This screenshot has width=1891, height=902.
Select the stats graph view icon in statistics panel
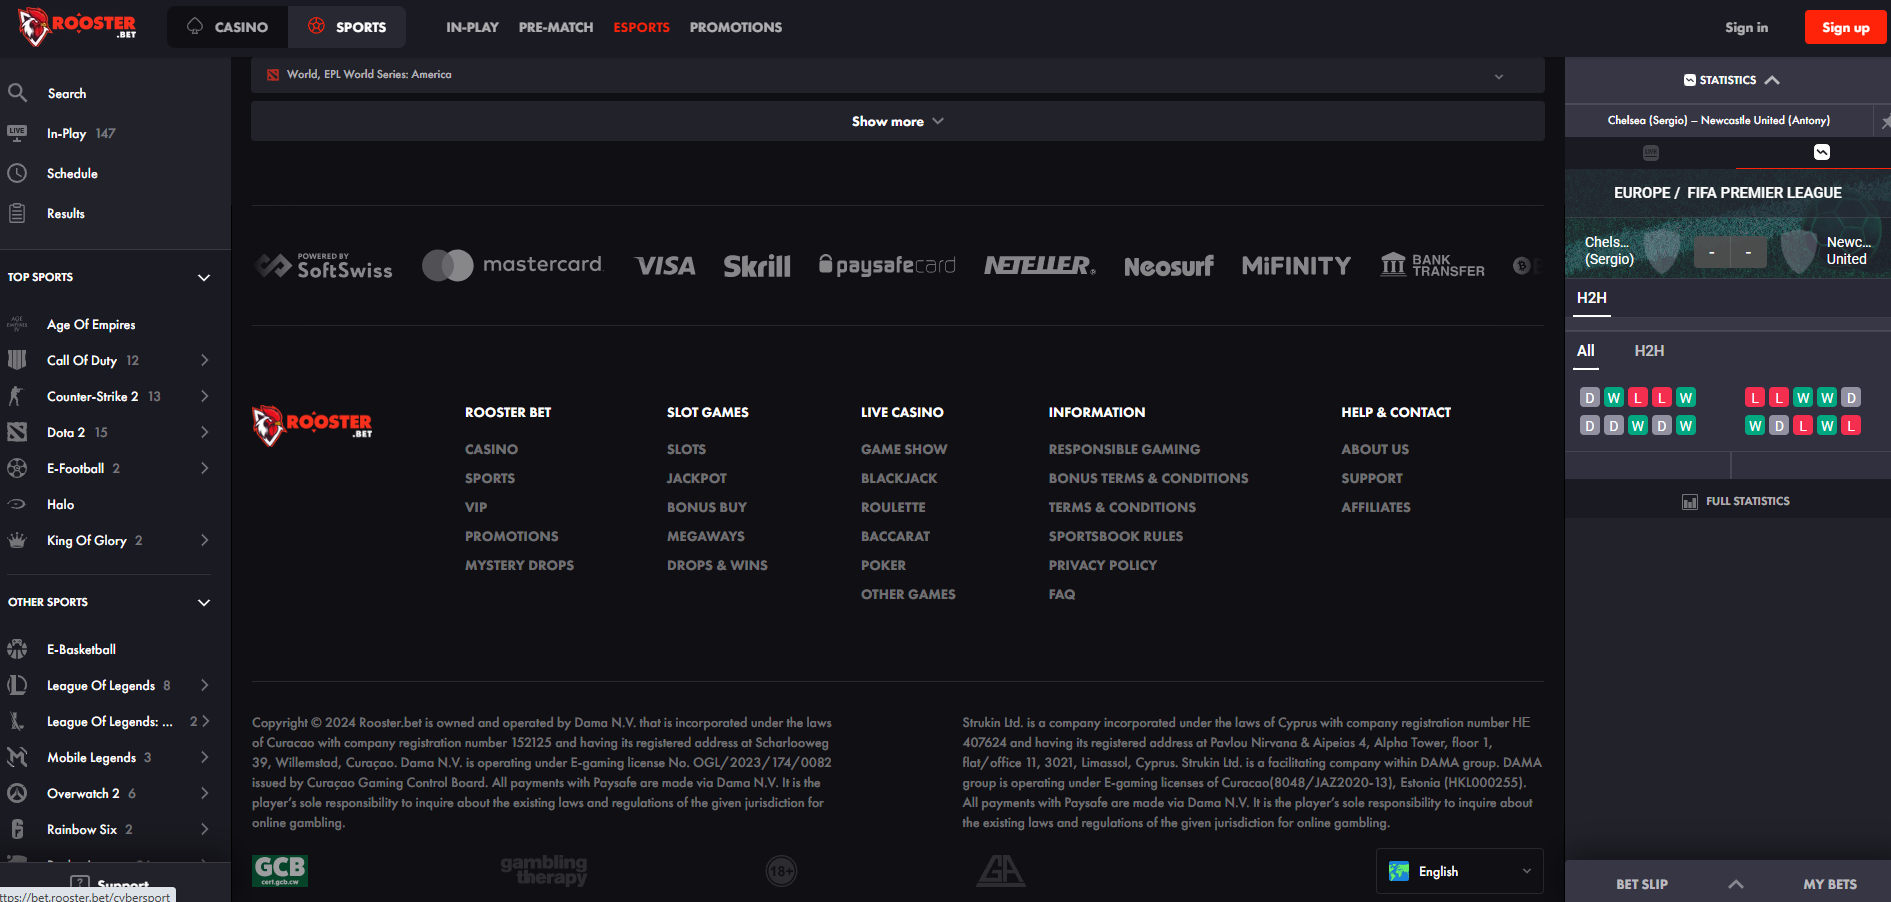pyautogui.click(x=1822, y=152)
